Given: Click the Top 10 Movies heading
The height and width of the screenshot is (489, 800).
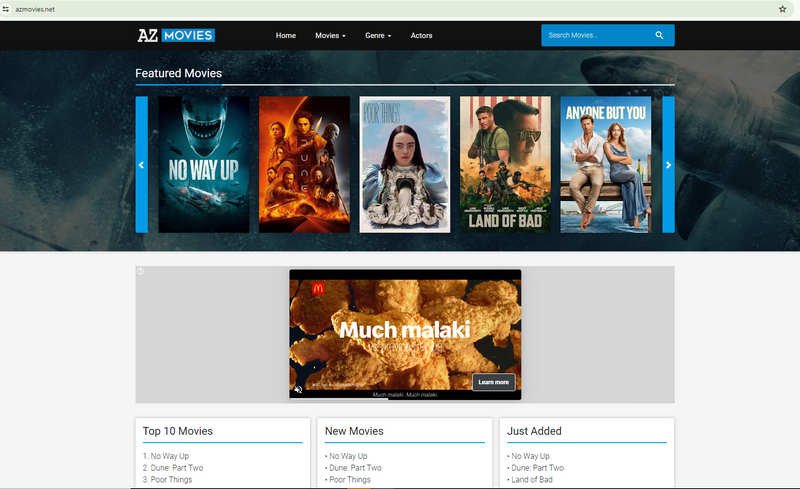Looking at the screenshot, I should (x=178, y=431).
